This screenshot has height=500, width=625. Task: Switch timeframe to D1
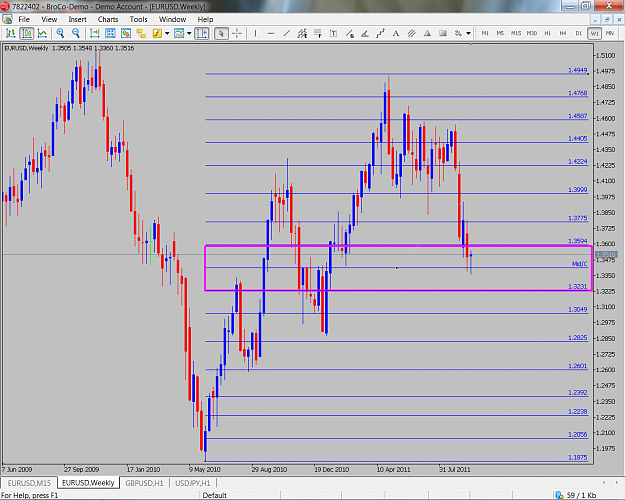[x=578, y=33]
